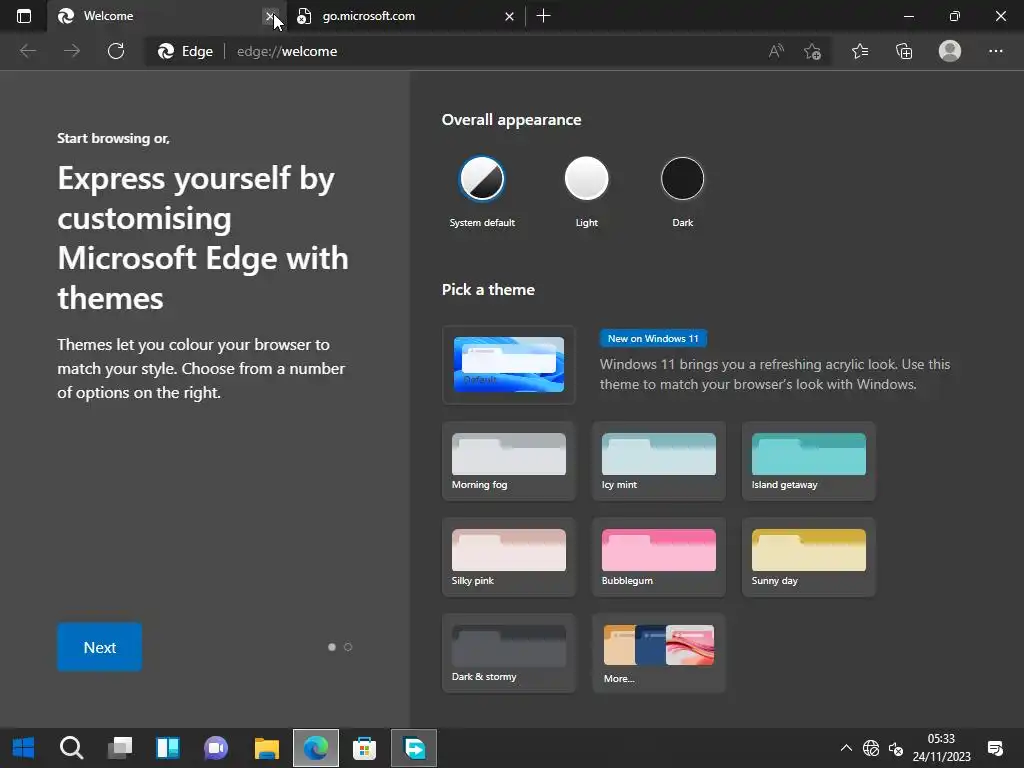This screenshot has width=1024, height=768.
Task: Switch to the Welcome tab
Action: 167,16
